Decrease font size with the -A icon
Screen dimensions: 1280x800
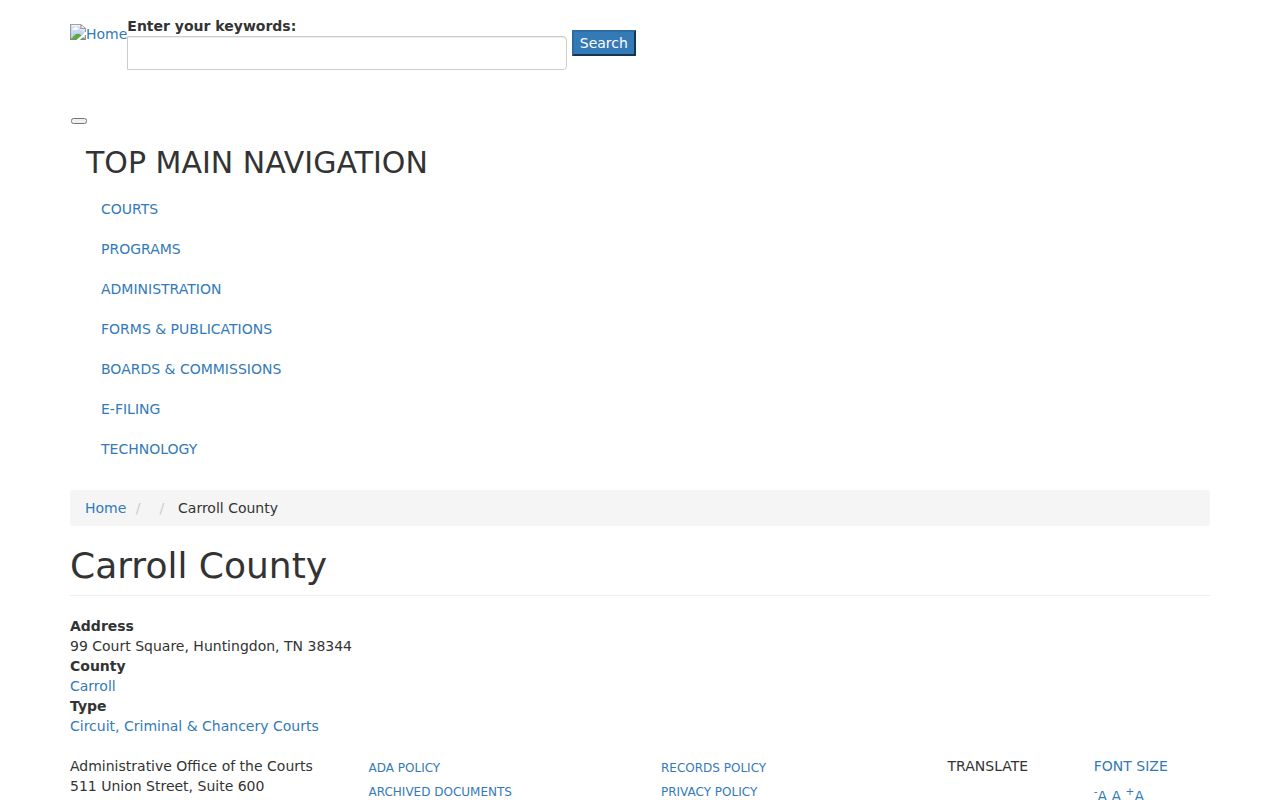[1100, 794]
